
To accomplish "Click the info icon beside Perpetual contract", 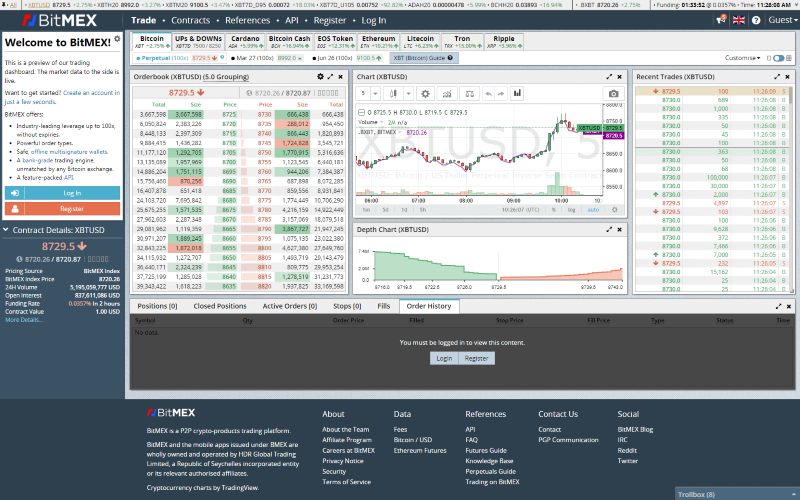I will tap(222, 57).
